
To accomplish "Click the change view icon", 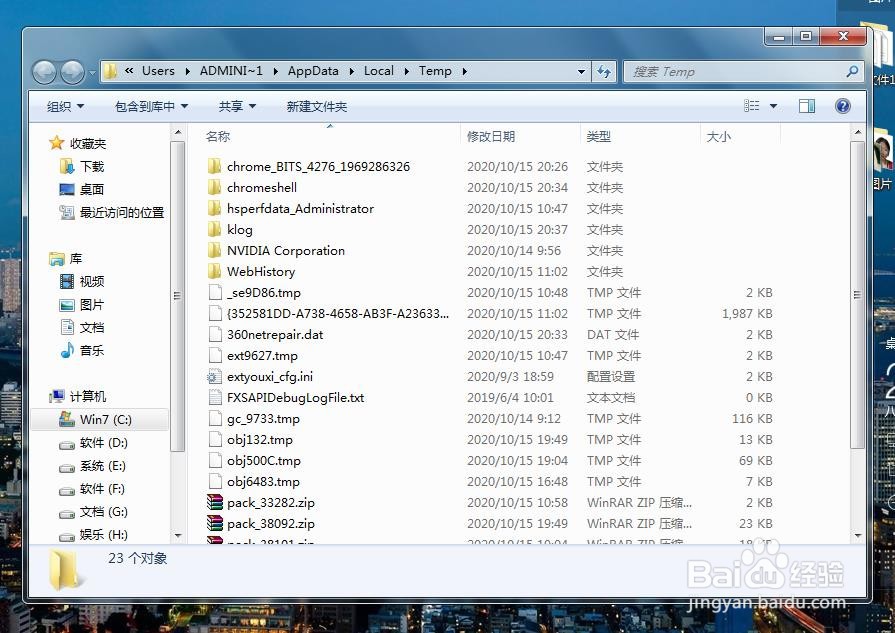I will tap(752, 106).
